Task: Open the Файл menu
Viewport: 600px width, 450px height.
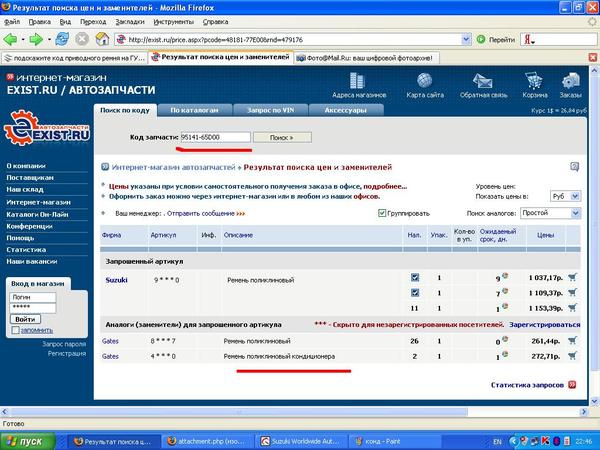Action: pyautogui.click(x=11, y=22)
